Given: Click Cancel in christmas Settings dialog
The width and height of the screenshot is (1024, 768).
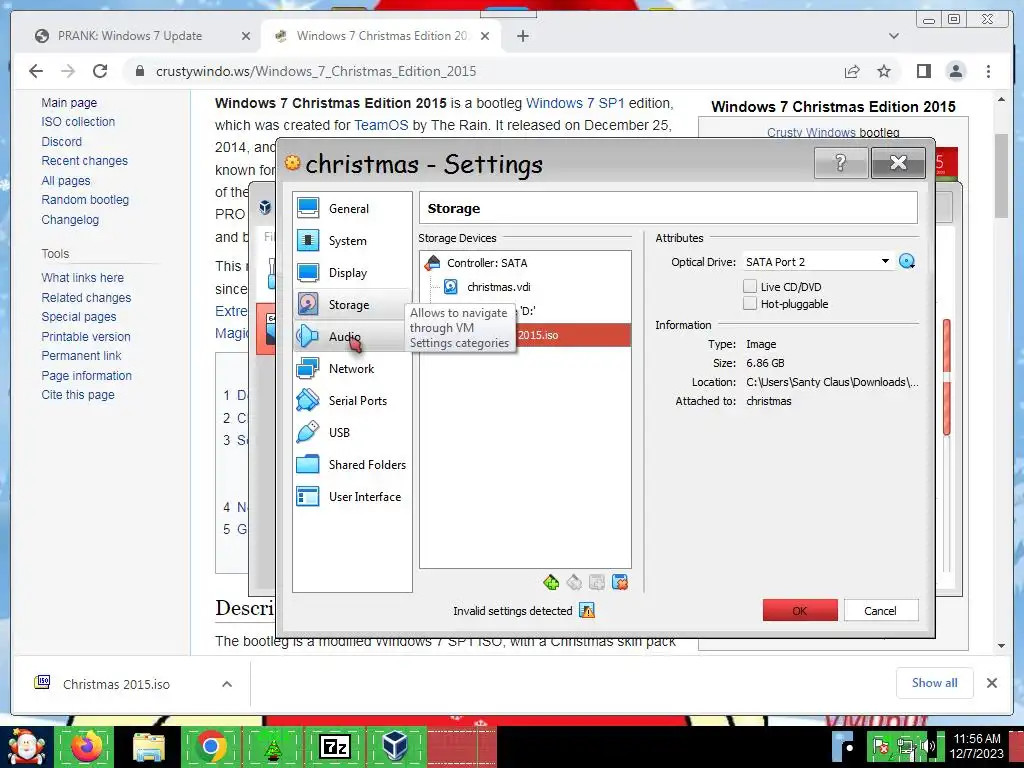Looking at the screenshot, I should point(880,611).
